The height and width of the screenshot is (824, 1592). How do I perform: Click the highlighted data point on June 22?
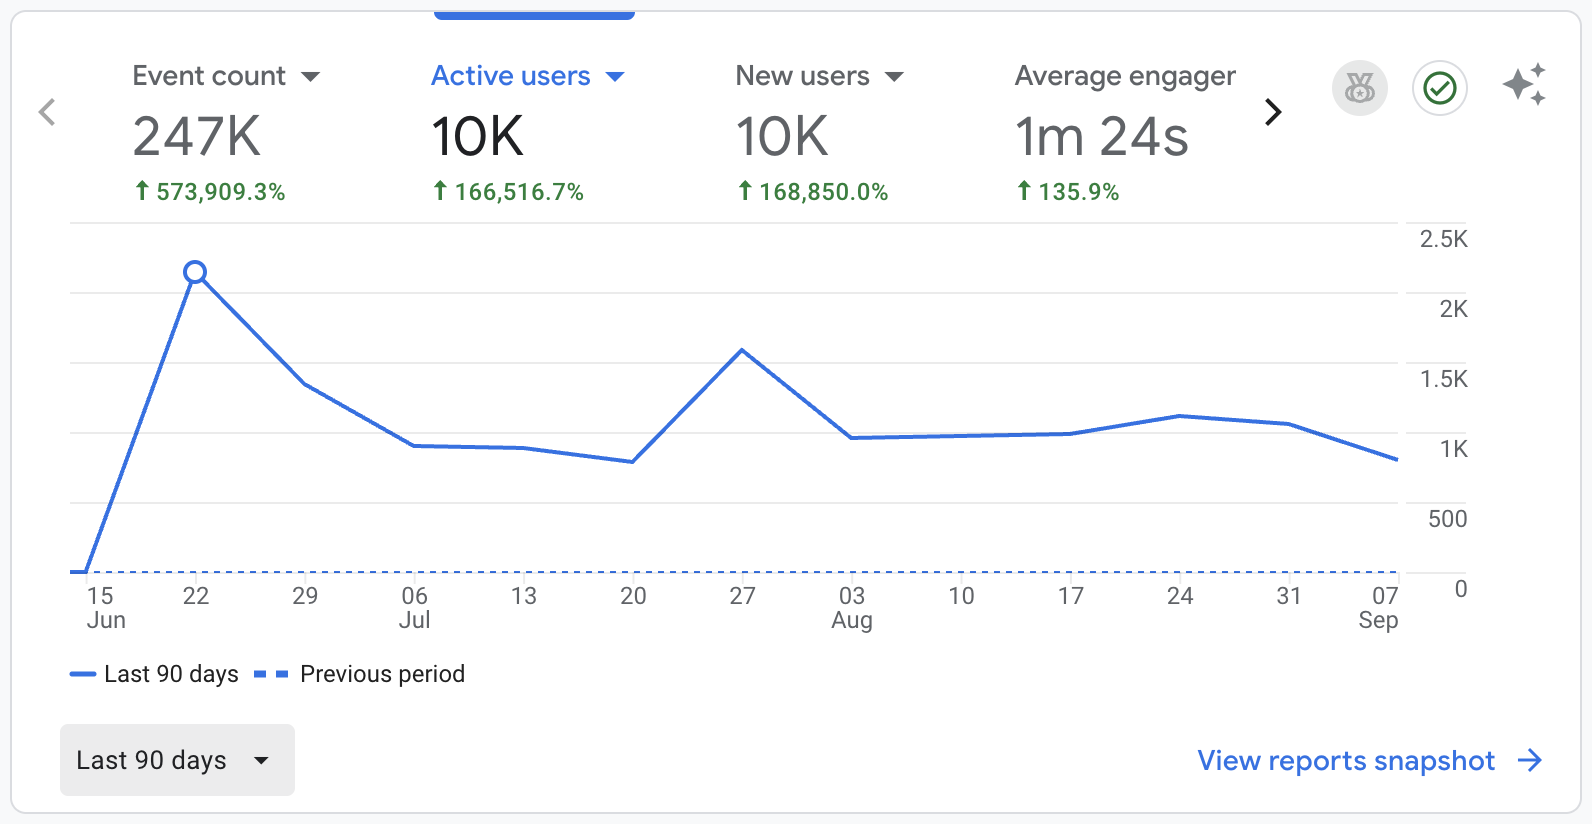click(195, 272)
